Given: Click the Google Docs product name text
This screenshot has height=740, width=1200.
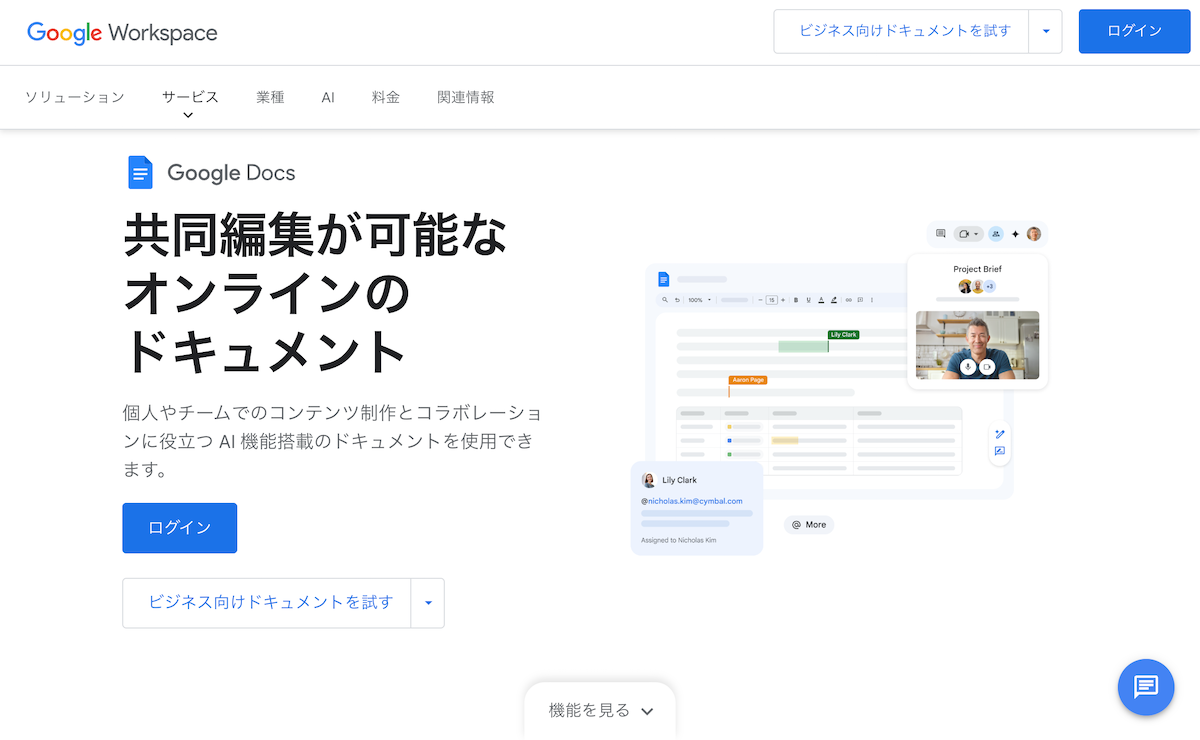Looking at the screenshot, I should pyautogui.click(x=231, y=172).
